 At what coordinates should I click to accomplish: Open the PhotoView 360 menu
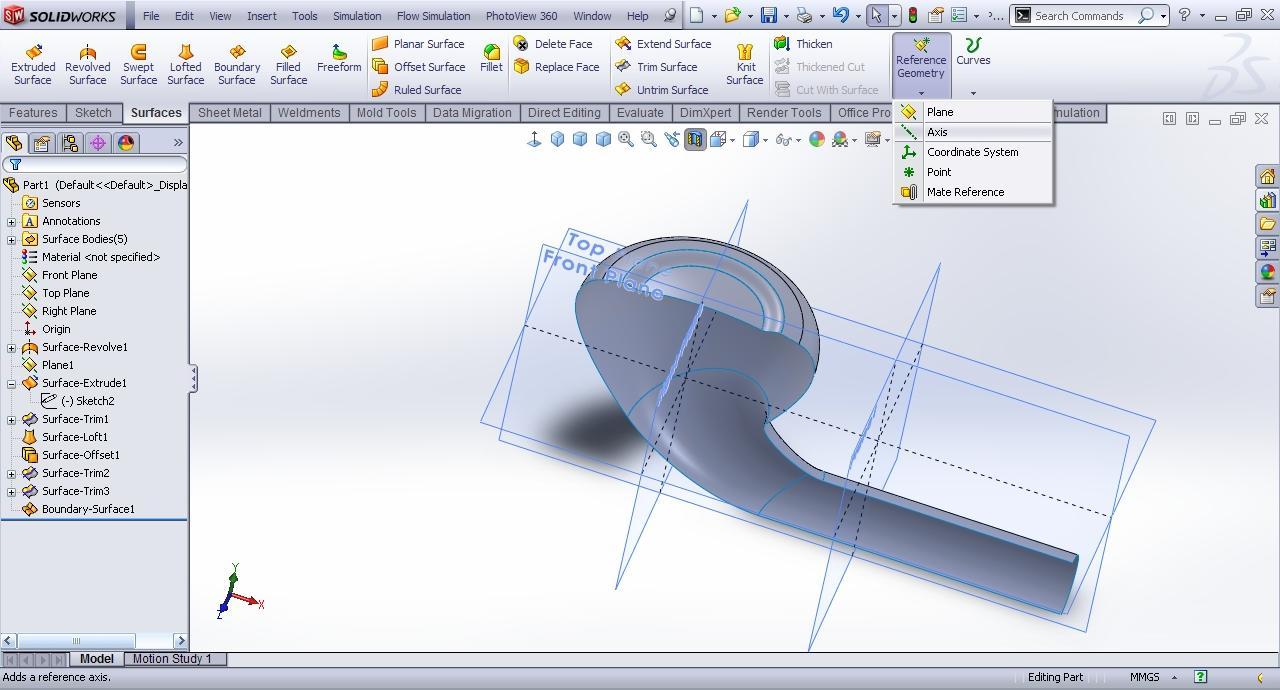coord(521,16)
